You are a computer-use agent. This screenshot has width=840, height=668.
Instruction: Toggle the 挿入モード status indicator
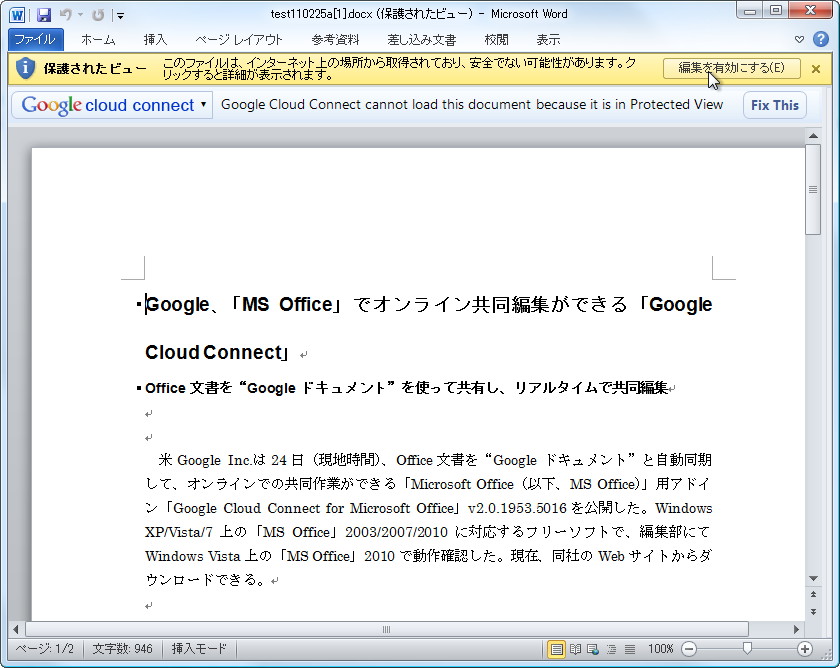pos(199,649)
